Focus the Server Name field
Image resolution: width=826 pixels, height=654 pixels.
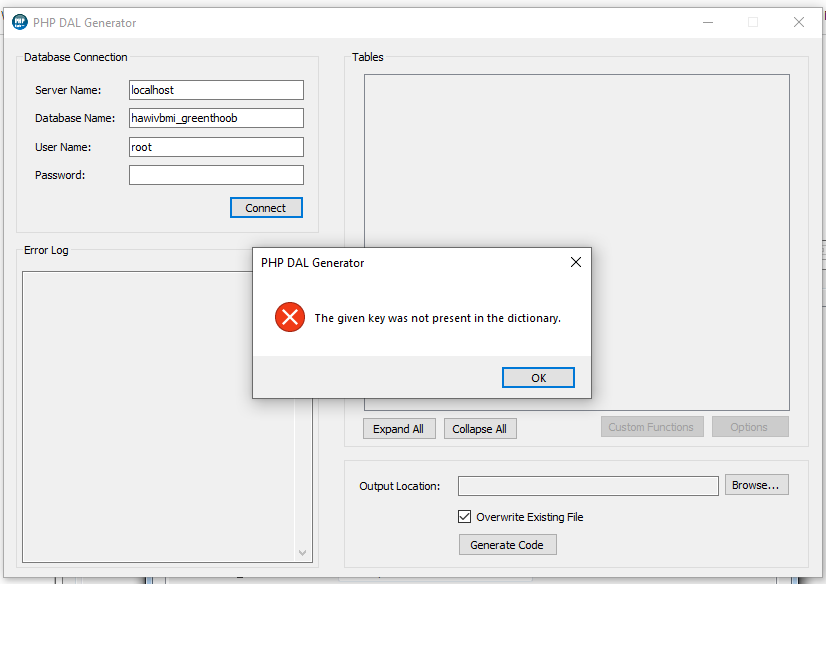(x=216, y=90)
